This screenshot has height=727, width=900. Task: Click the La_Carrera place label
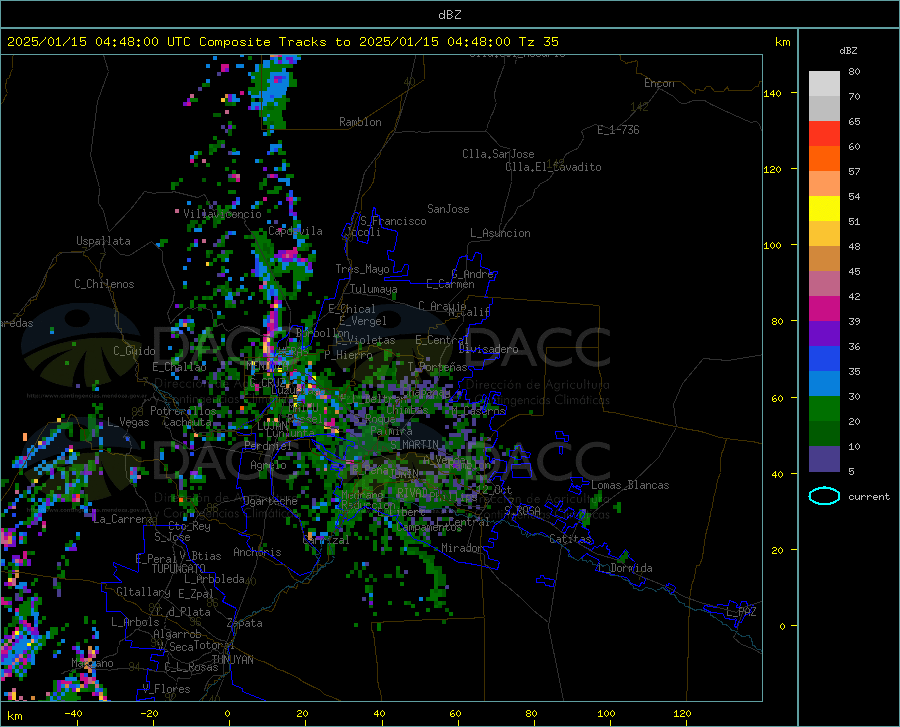click(x=123, y=519)
